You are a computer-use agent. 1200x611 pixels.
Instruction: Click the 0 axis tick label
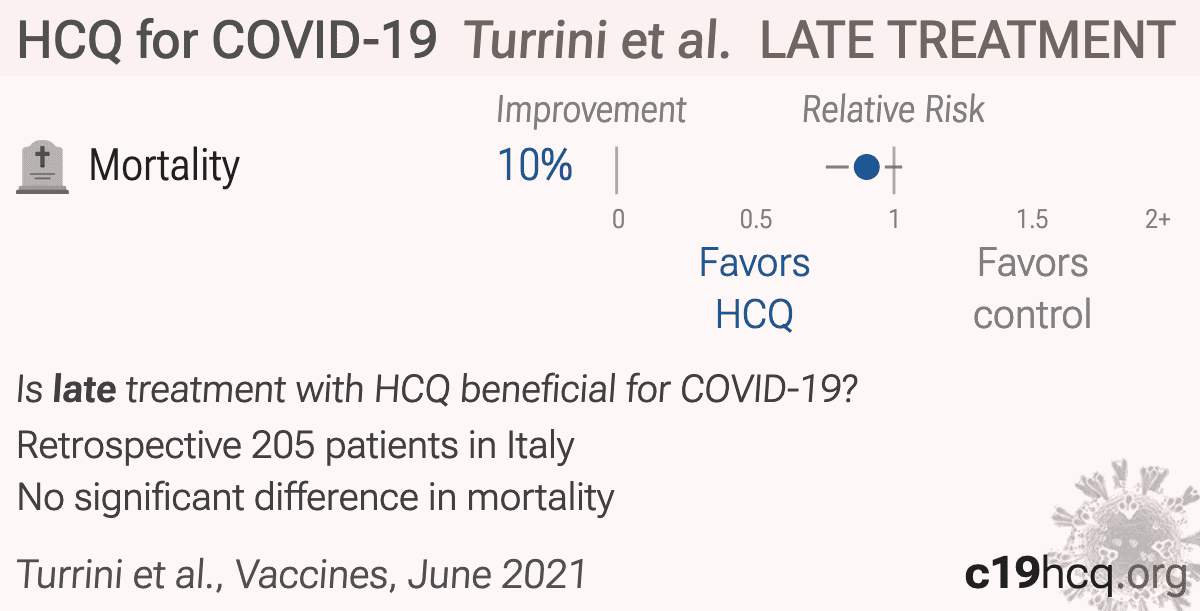(618, 219)
